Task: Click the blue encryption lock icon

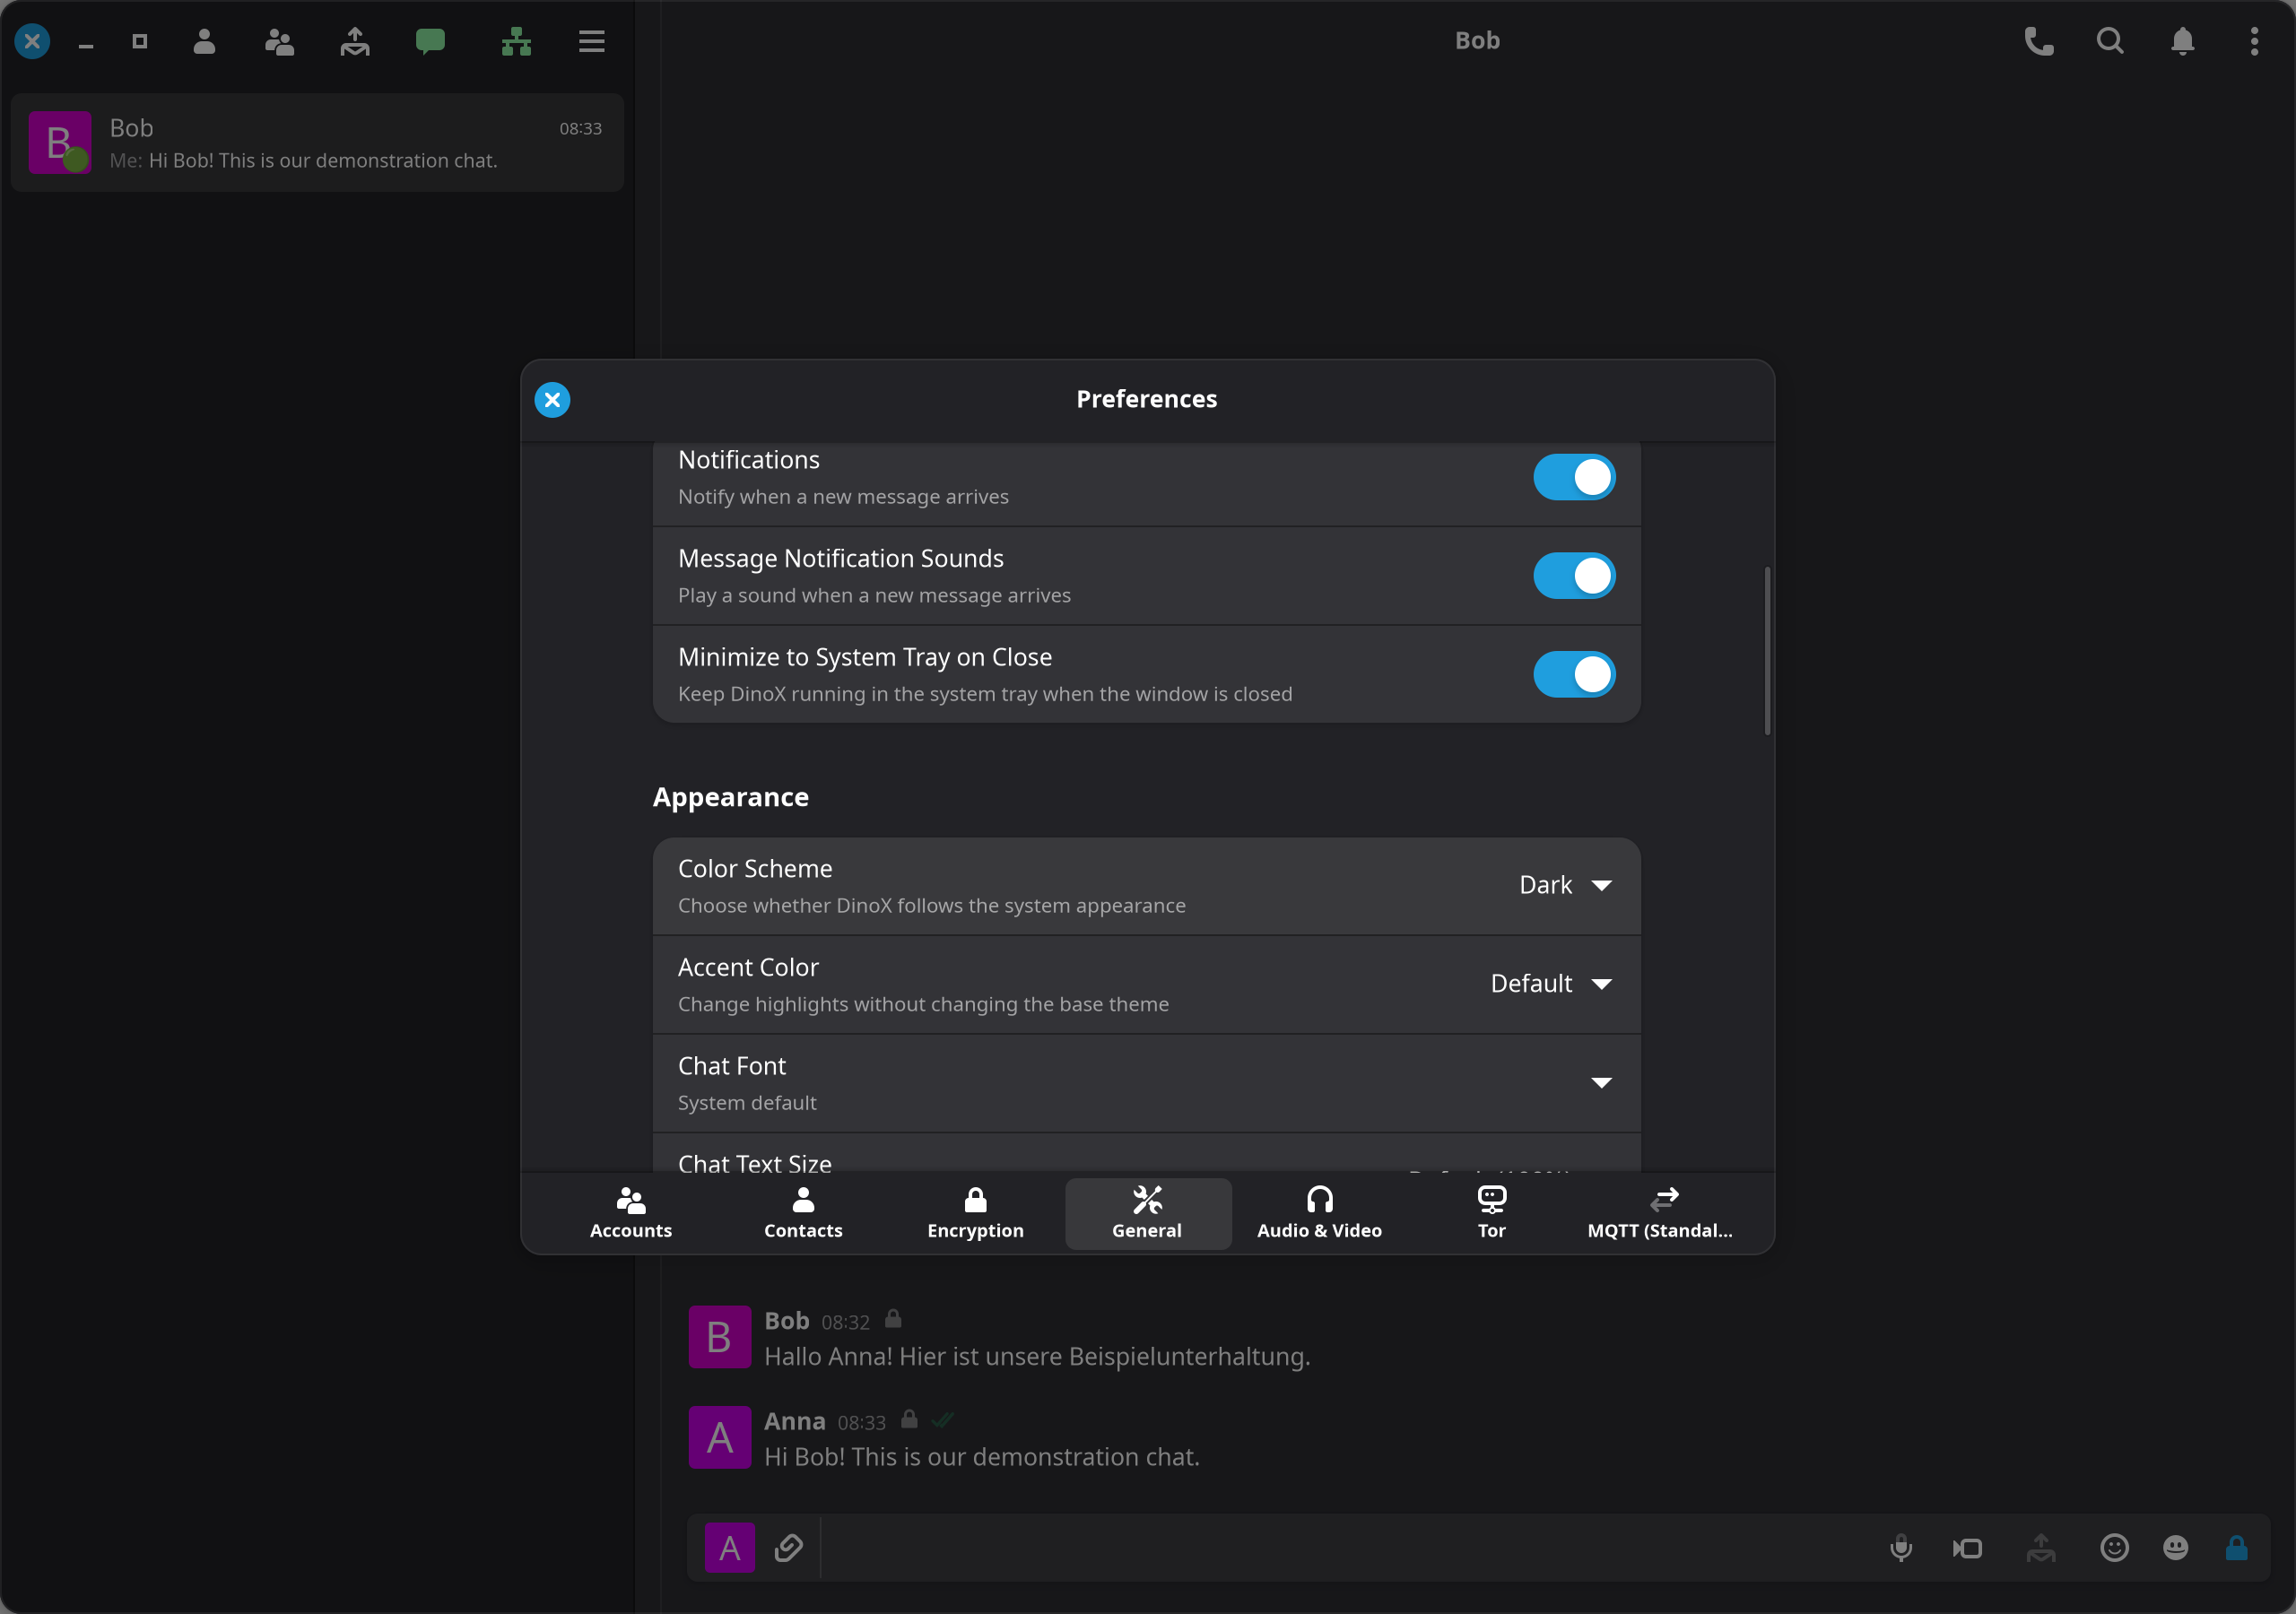Action: [x=2237, y=1548]
